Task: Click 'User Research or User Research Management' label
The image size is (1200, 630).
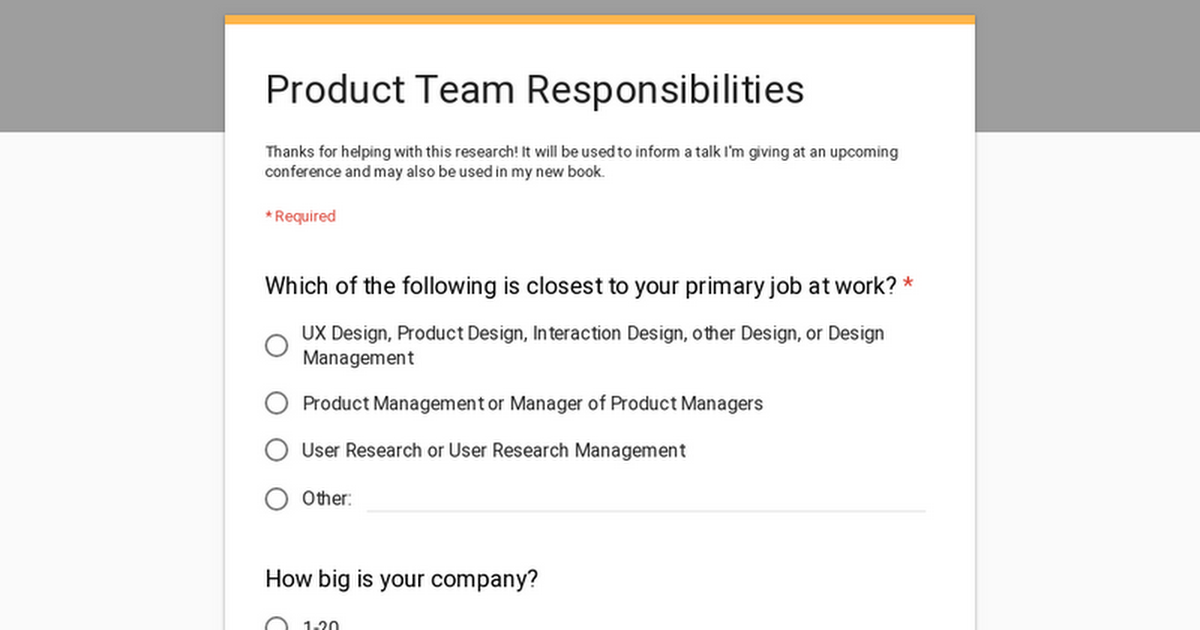Action: [x=494, y=450]
